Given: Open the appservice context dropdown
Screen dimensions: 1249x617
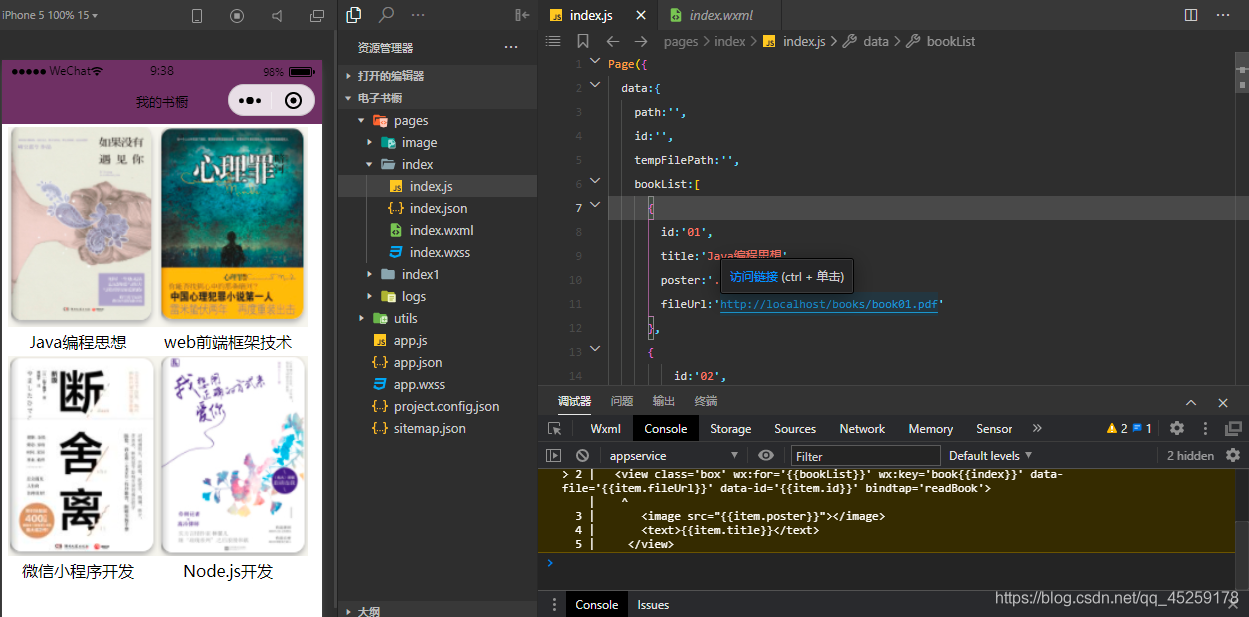Looking at the screenshot, I should coord(673,455).
